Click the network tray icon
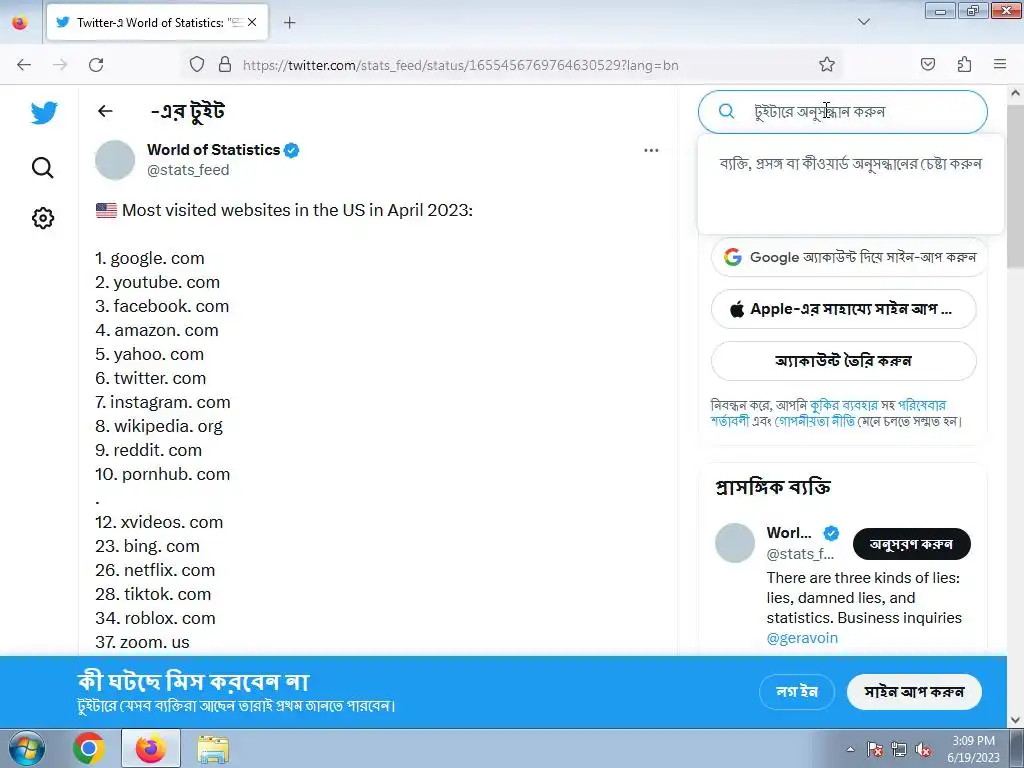 (x=899, y=750)
